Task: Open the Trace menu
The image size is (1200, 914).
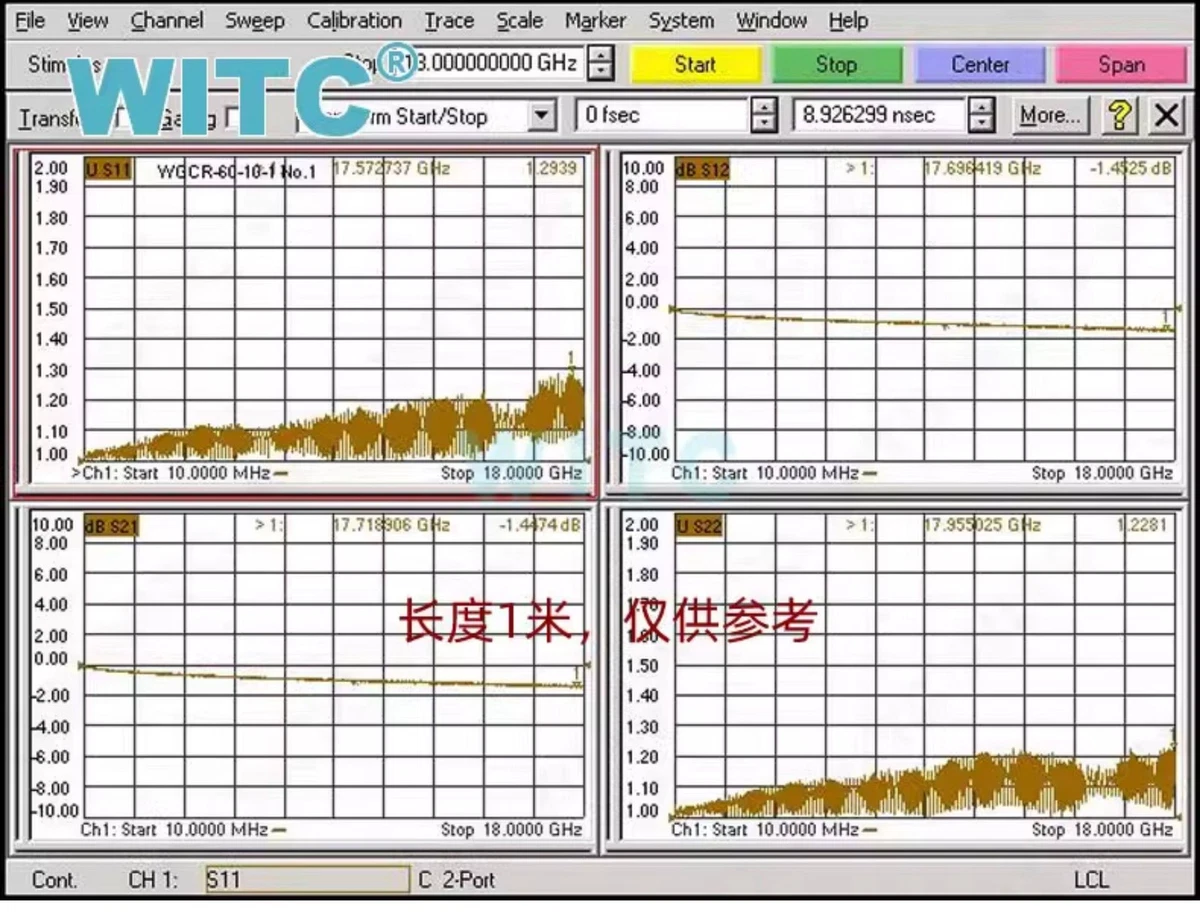Action: tap(449, 20)
